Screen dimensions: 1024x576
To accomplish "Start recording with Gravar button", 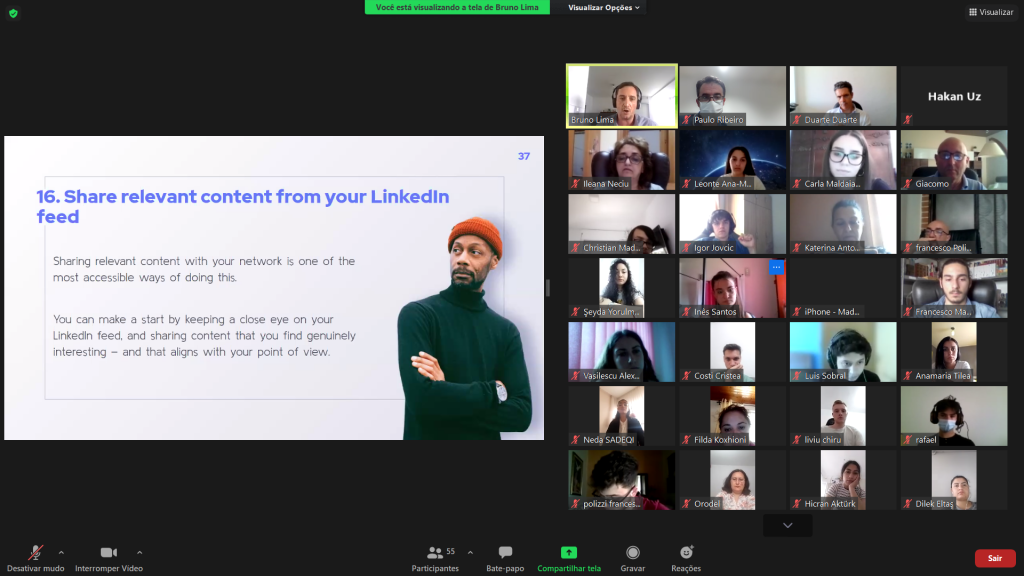I will (x=632, y=557).
